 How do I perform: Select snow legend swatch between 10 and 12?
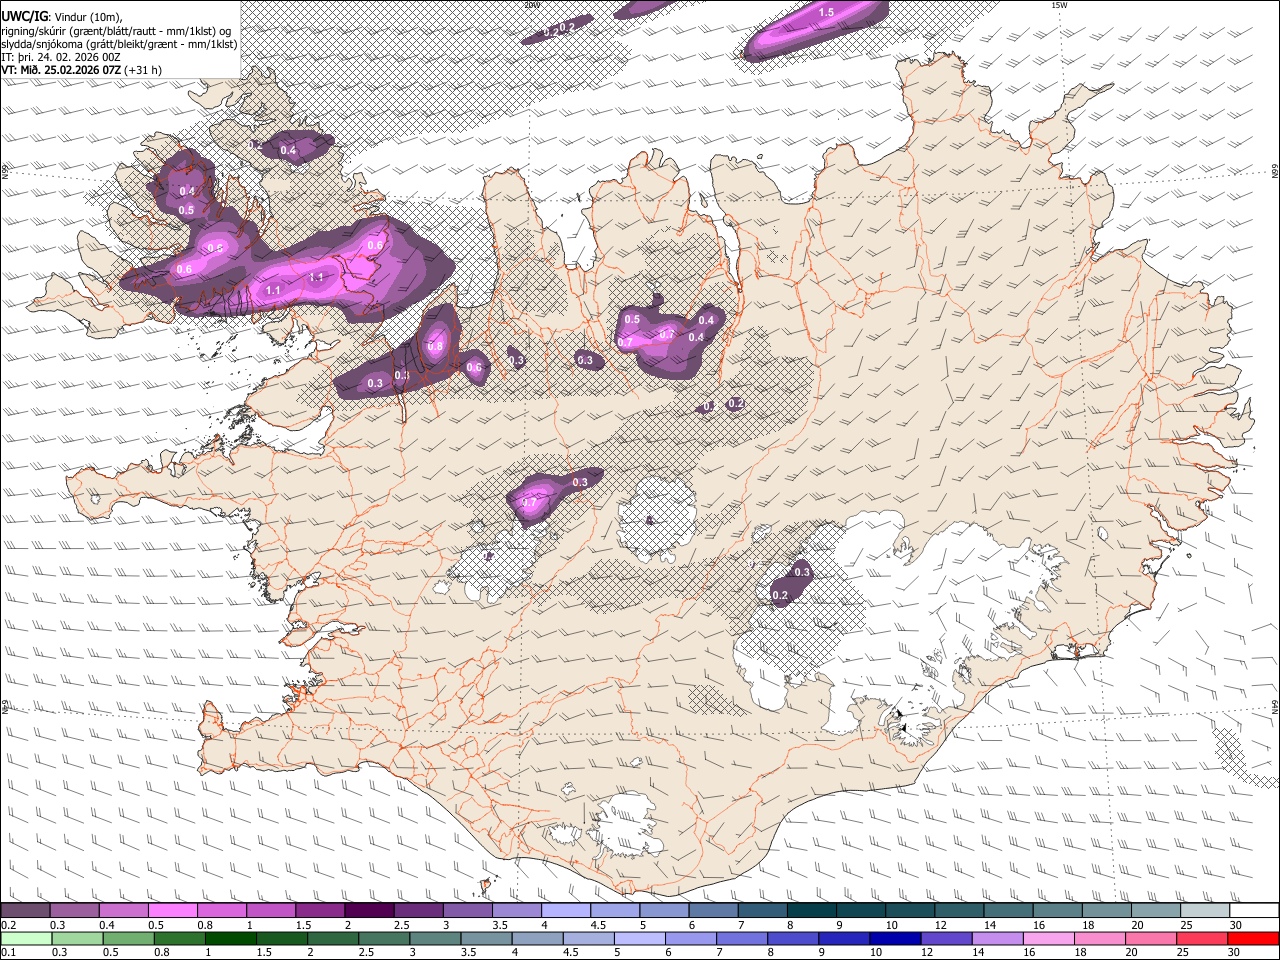tap(909, 911)
